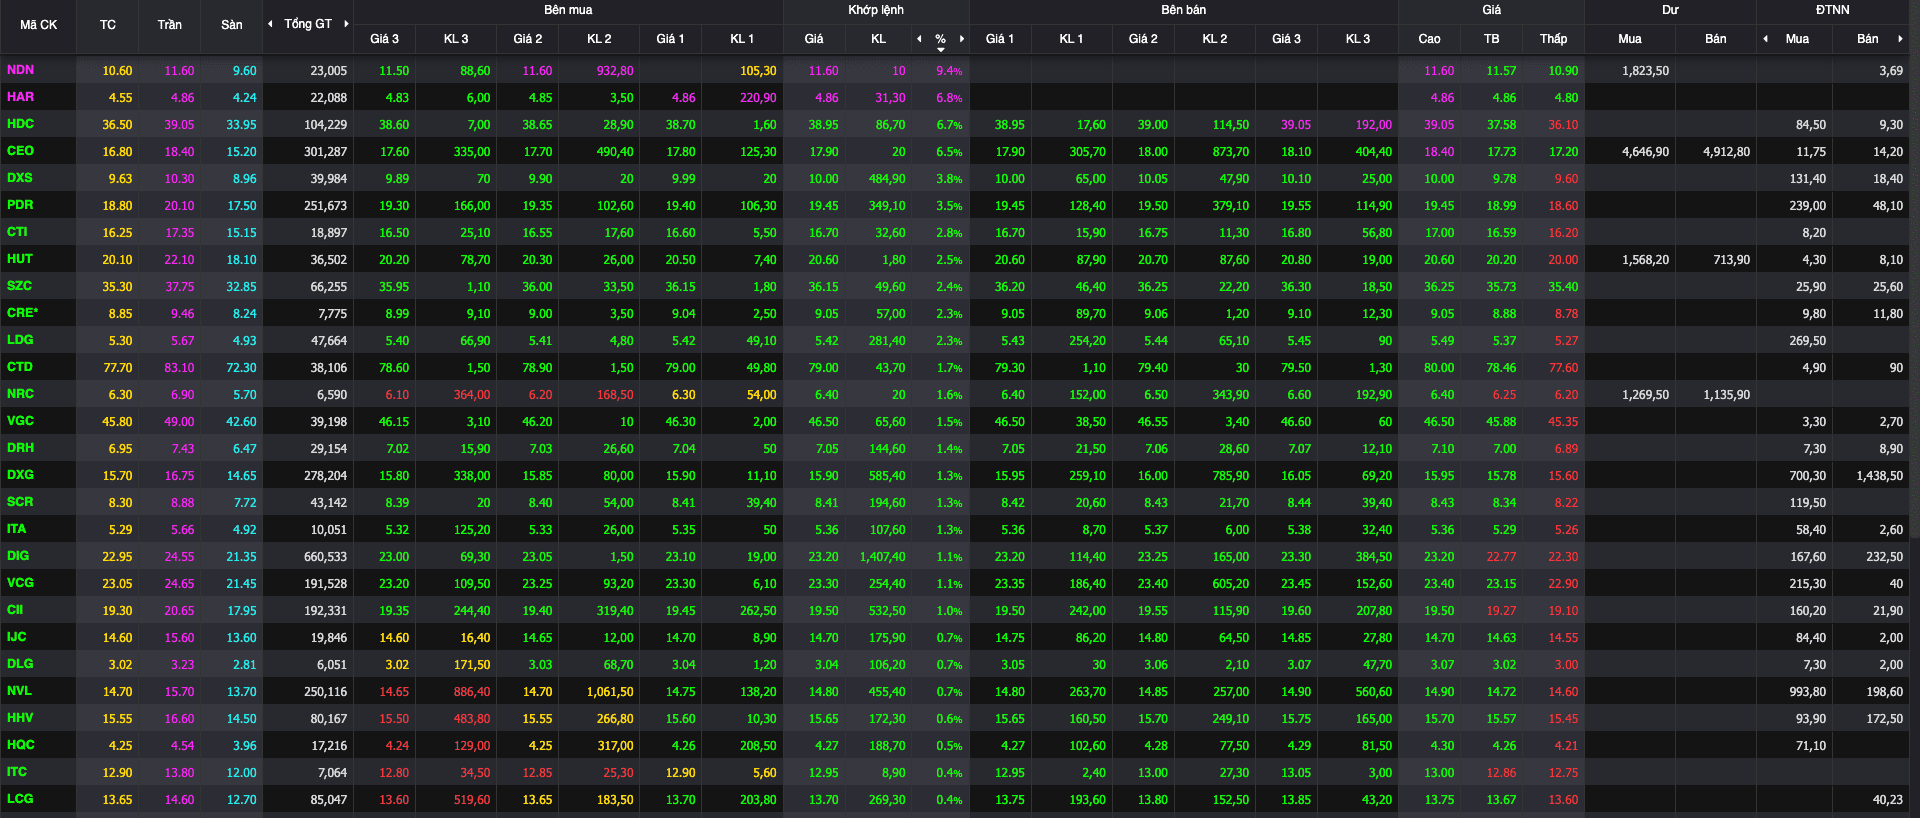
Task: Open the HQC stock symbol
Action: tap(20, 745)
